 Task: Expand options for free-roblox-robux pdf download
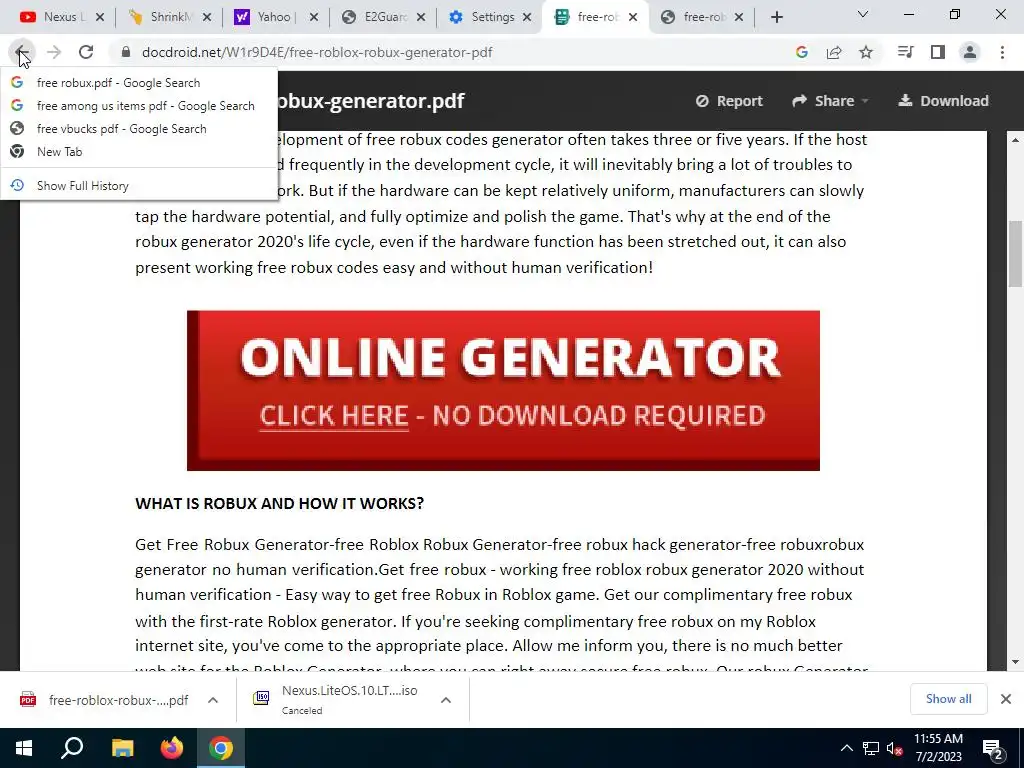pyautogui.click(x=213, y=700)
